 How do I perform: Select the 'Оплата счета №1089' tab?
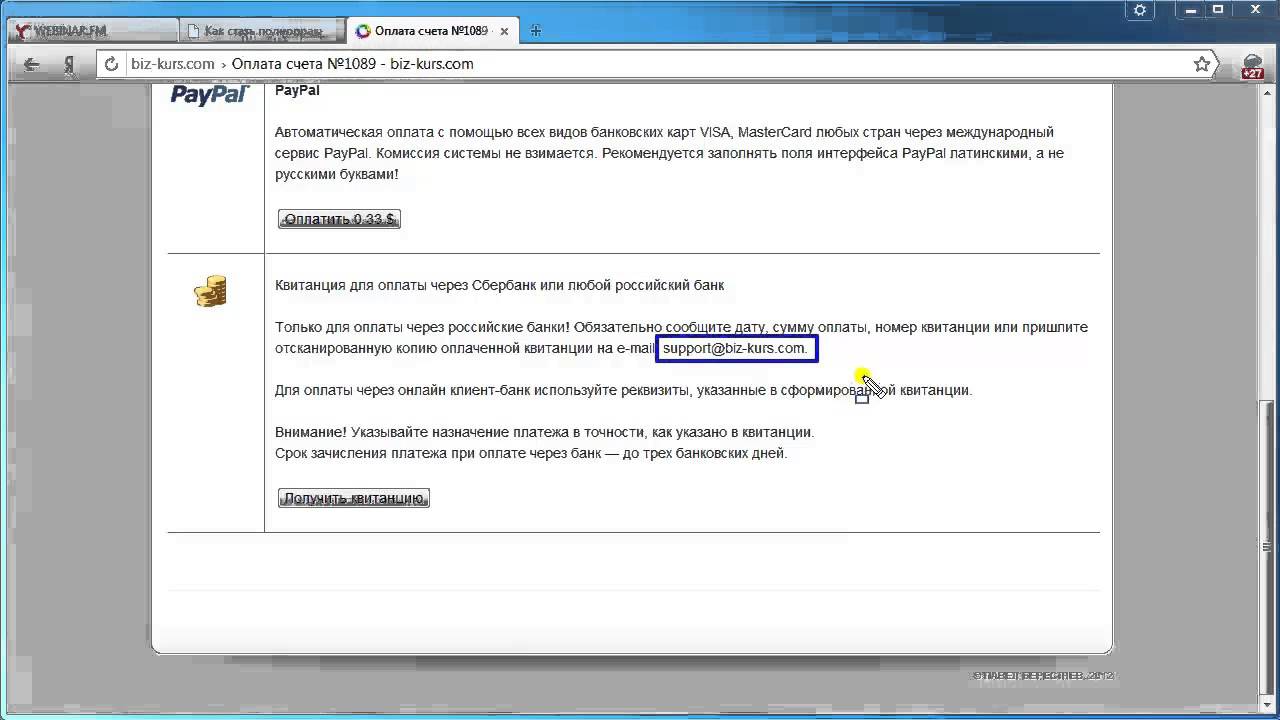(430, 31)
